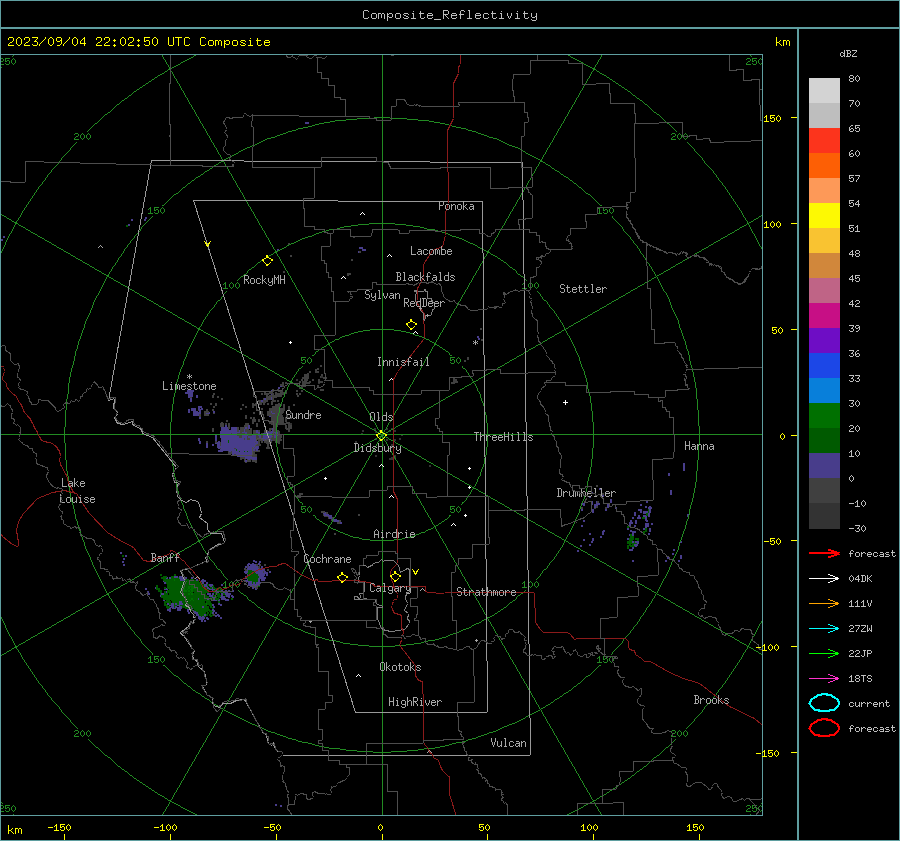Click the Ponoka label
This screenshot has width=900, height=841.
click(x=456, y=206)
